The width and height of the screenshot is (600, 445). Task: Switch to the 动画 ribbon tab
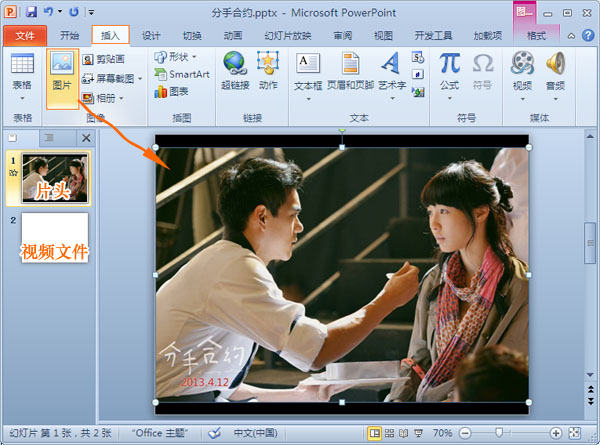pyautogui.click(x=233, y=36)
